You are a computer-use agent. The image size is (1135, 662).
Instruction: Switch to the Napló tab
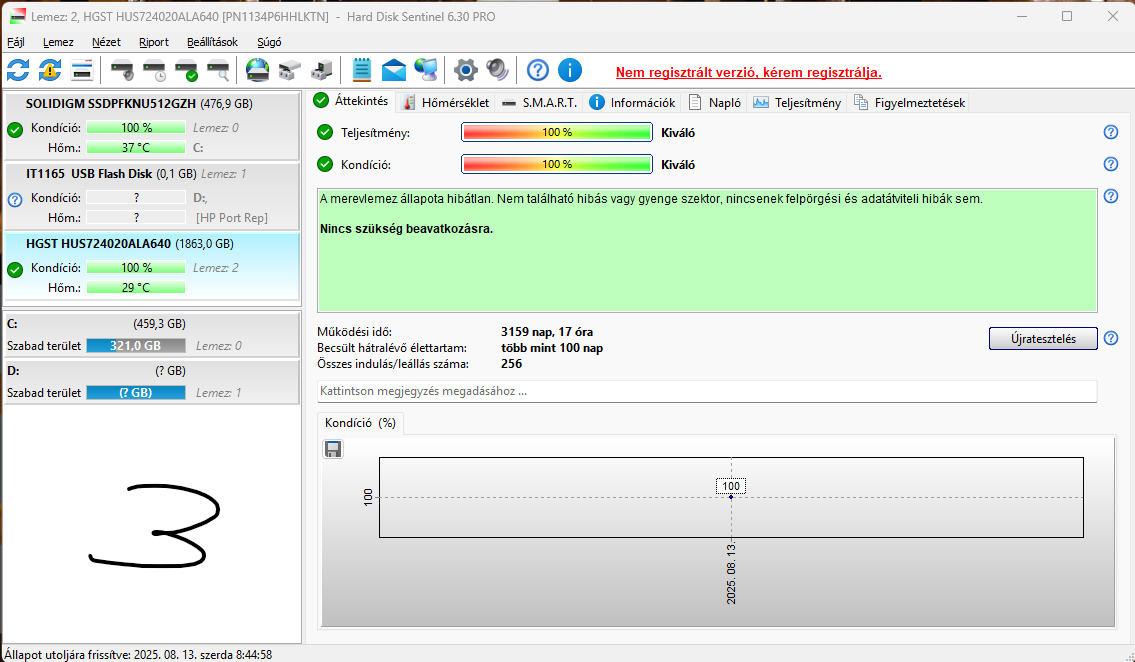click(x=714, y=103)
